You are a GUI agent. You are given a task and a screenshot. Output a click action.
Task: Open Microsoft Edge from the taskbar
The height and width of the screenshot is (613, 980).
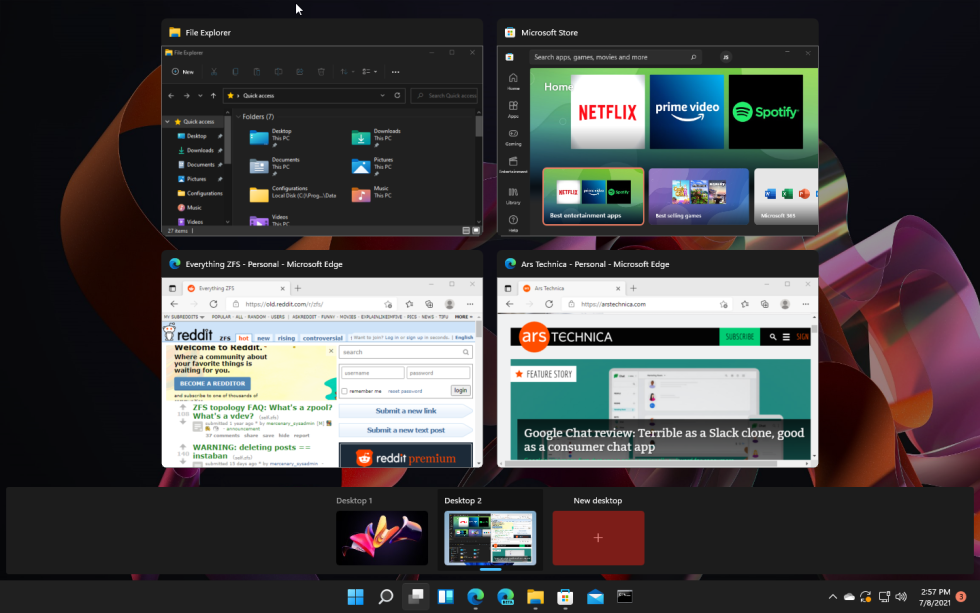[475, 596]
